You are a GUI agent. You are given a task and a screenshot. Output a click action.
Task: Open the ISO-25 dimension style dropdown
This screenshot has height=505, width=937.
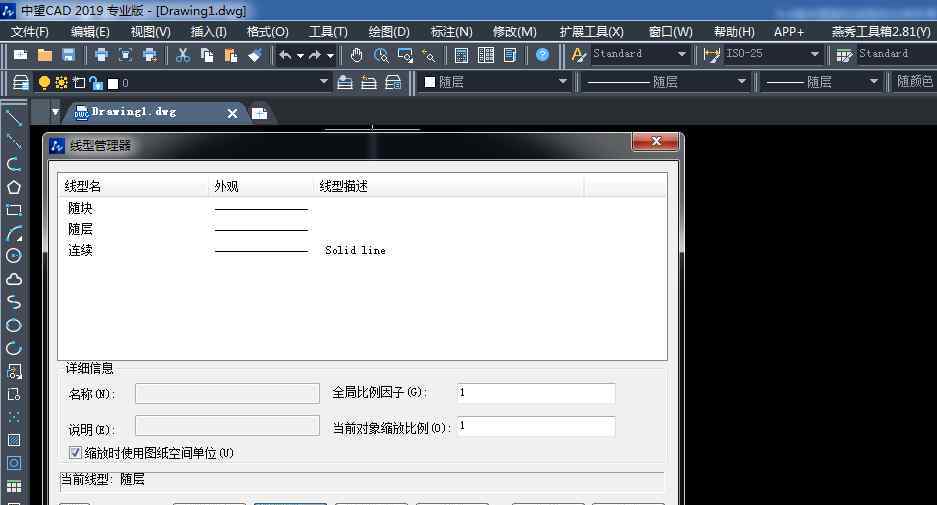pyautogui.click(x=814, y=54)
